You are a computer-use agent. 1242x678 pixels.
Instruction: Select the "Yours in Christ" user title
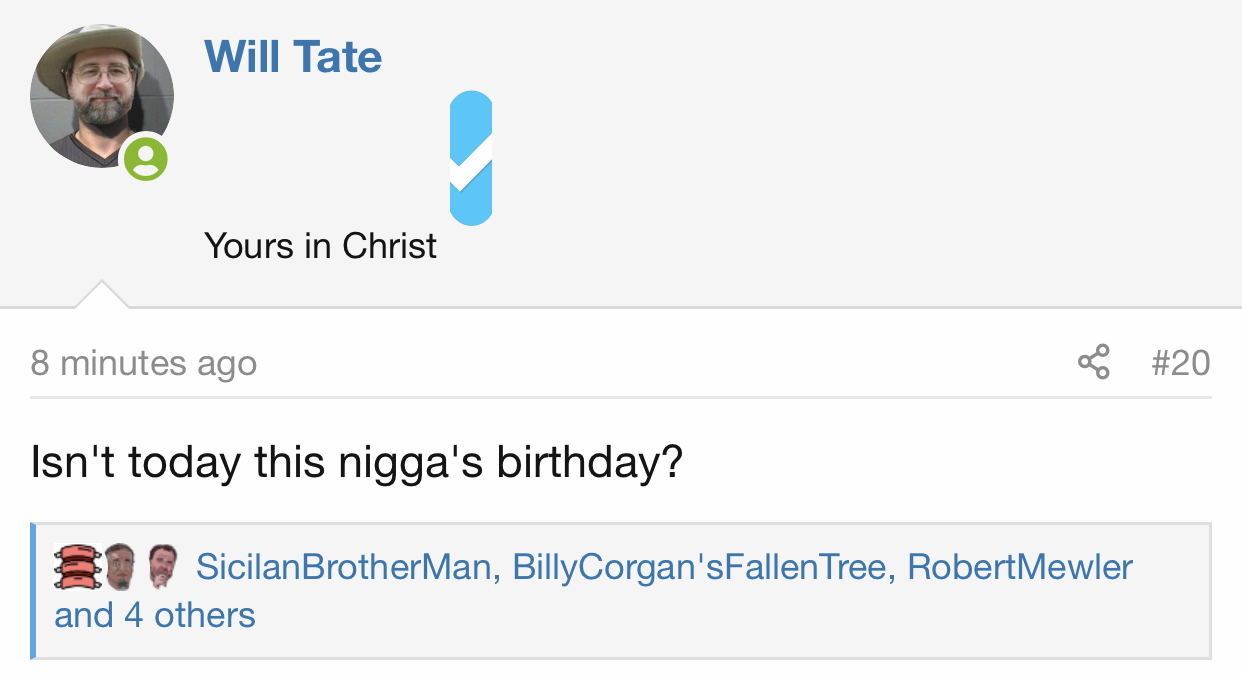320,245
